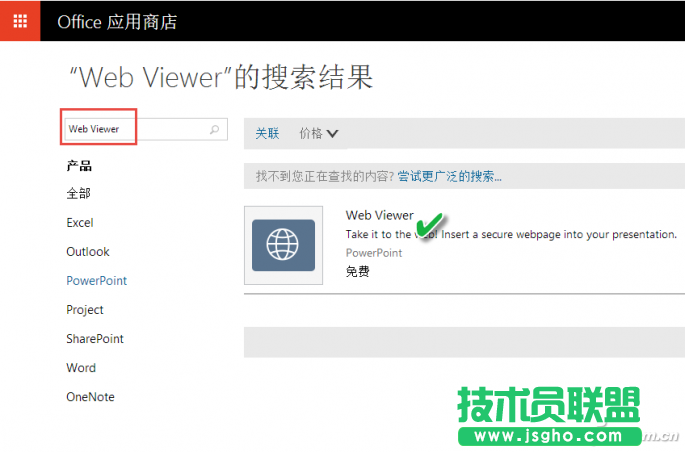Click the PowerPoint label under Web Viewer
This screenshot has height=452, width=685.
tap(374, 253)
